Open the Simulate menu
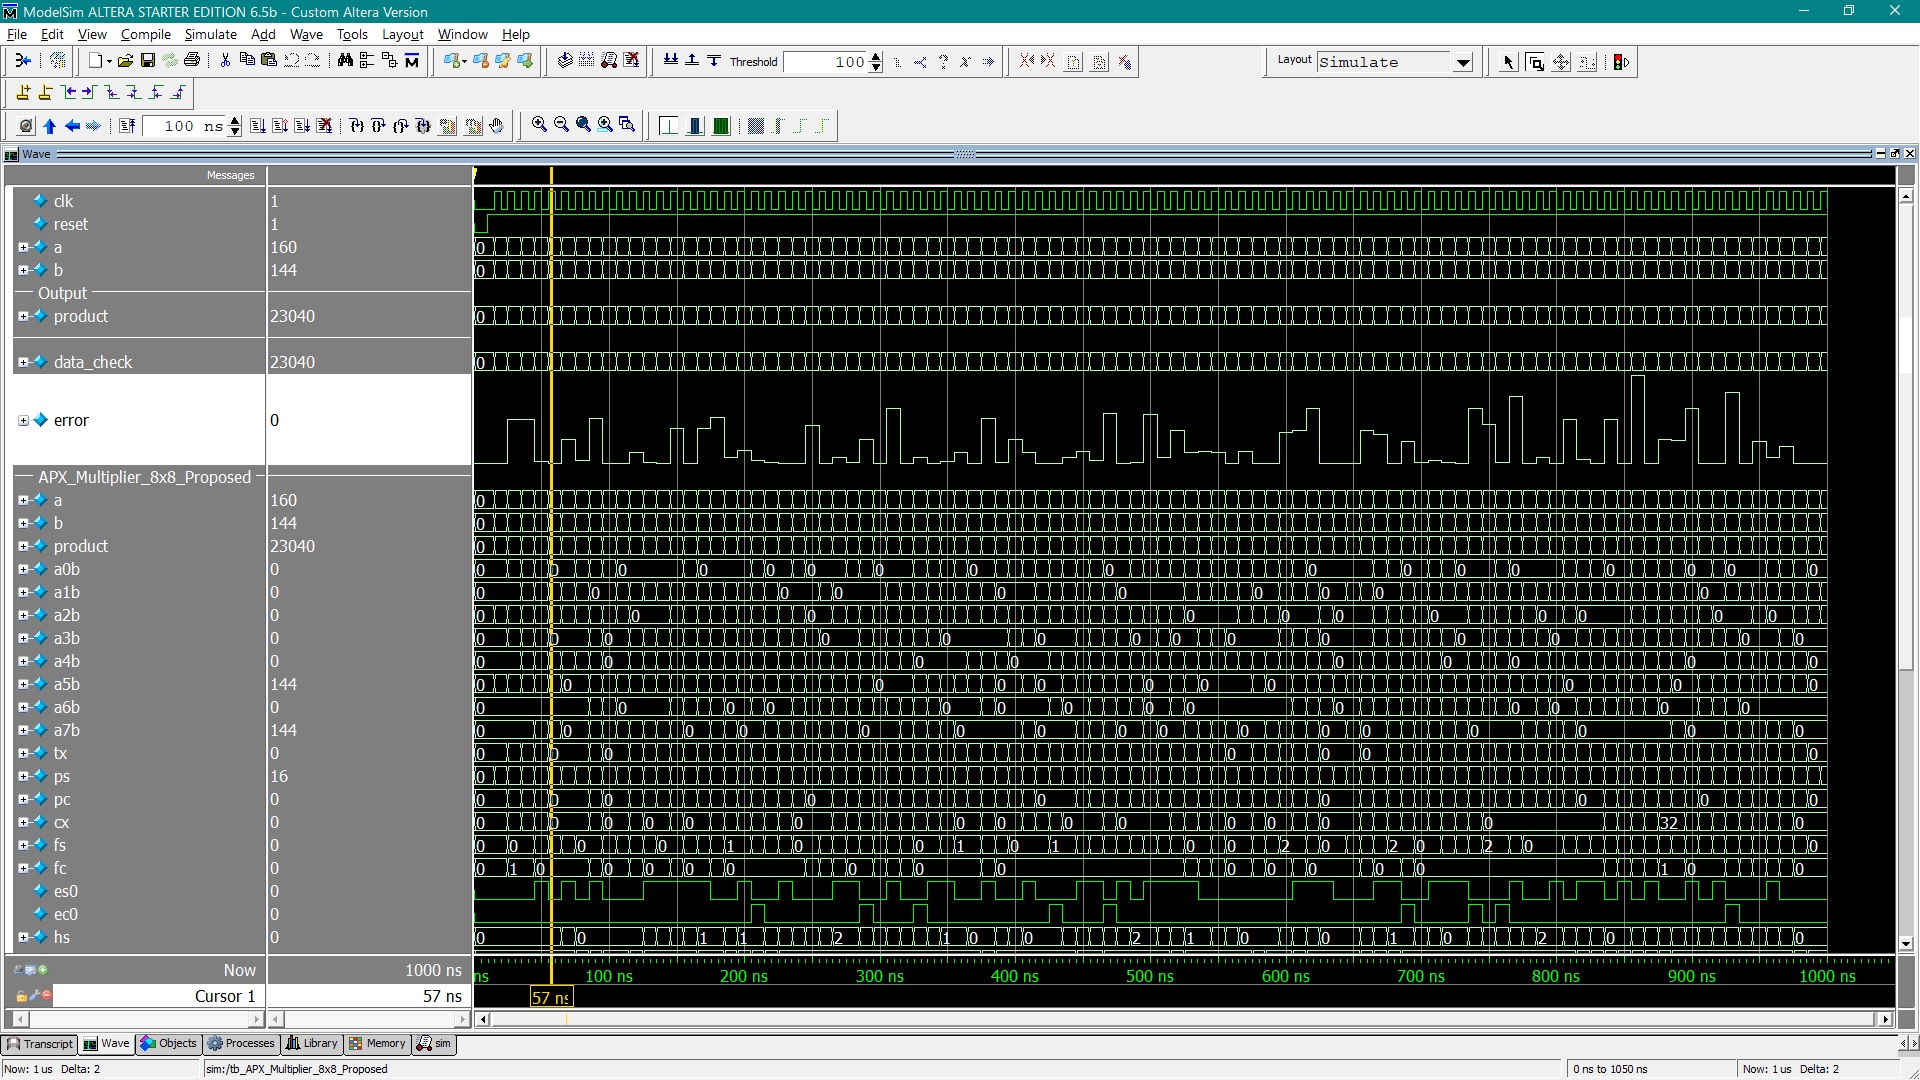The height and width of the screenshot is (1080, 1920). [x=210, y=34]
